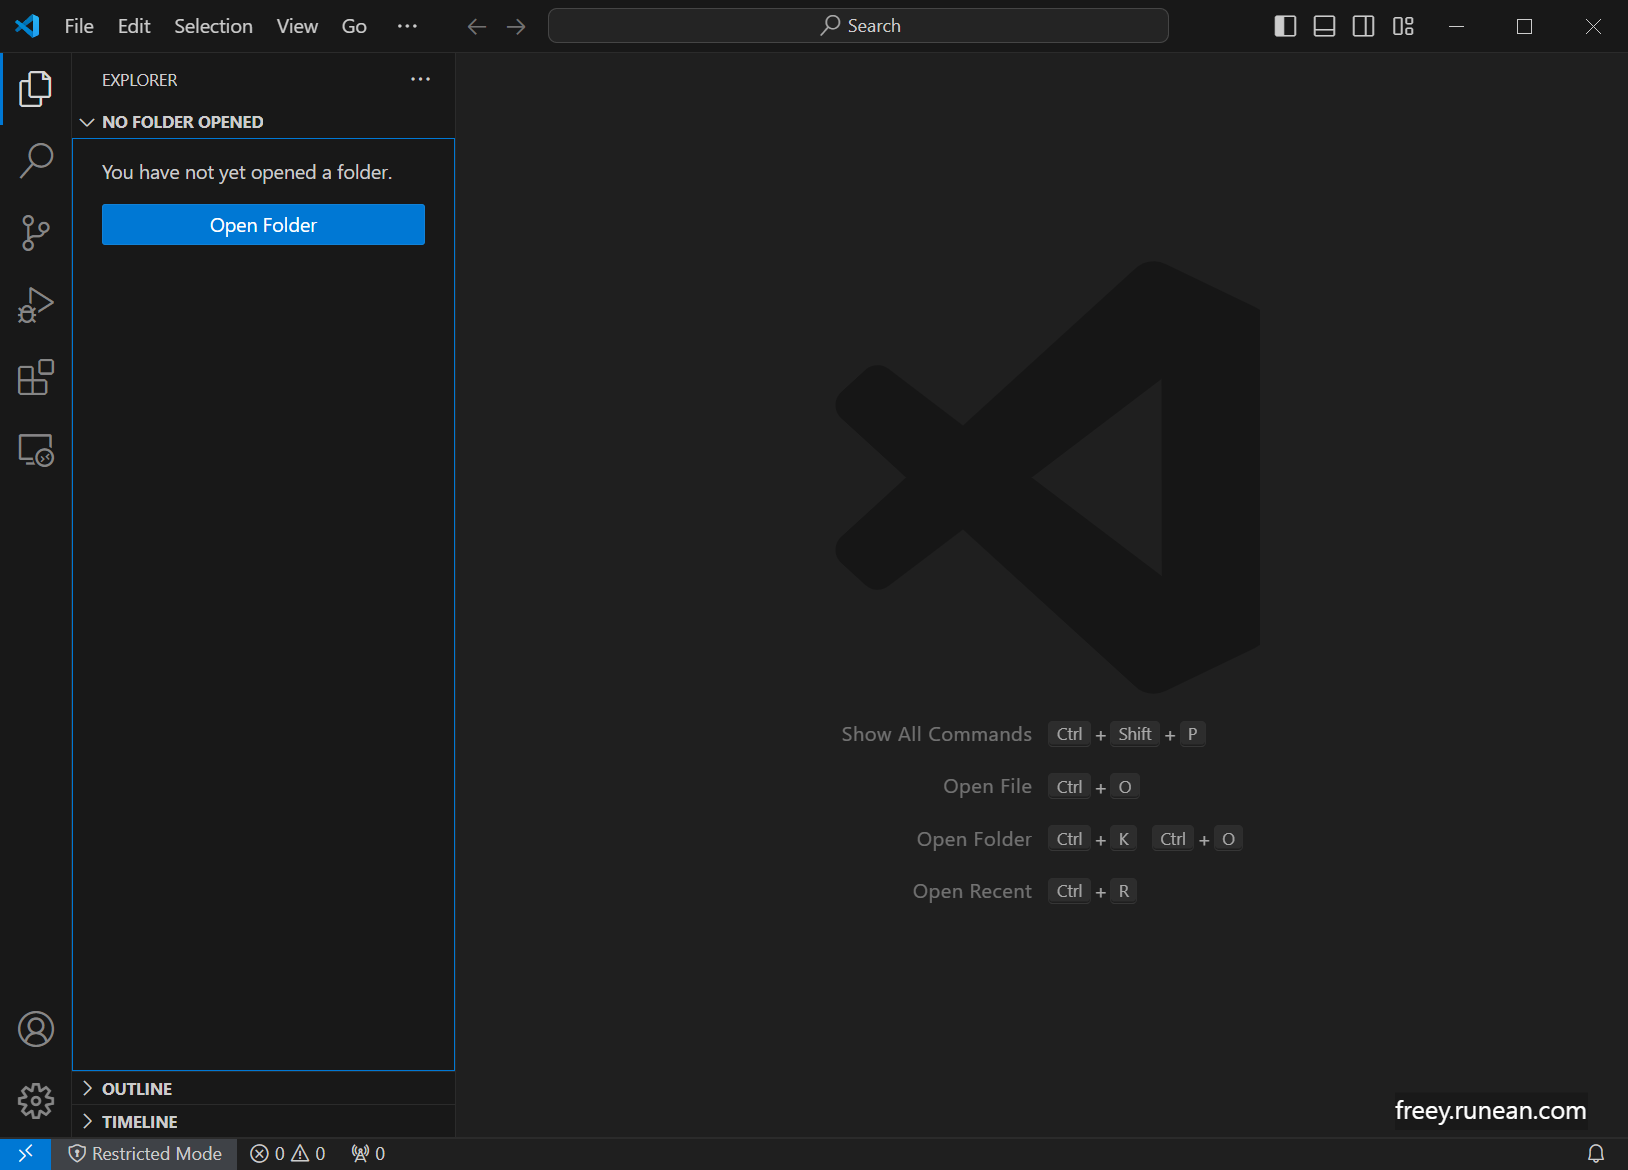Toggle the secondary side bar visibility
The image size is (1628, 1170).
coord(1363,26)
